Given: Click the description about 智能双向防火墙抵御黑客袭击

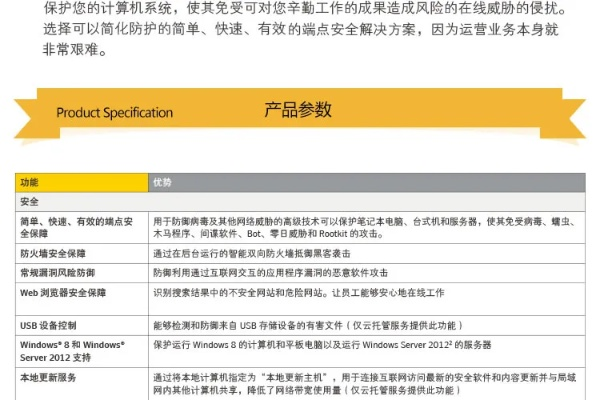Looking at the screenshot, I should [x=252, y=254].
